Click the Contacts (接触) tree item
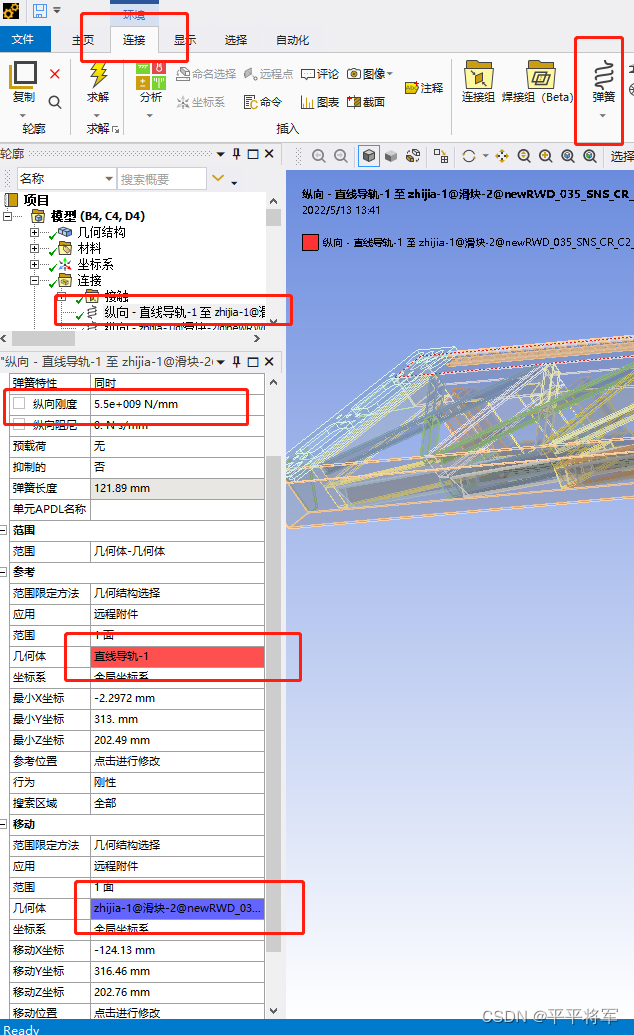The image size is (634, 1035). pos(116,296)
